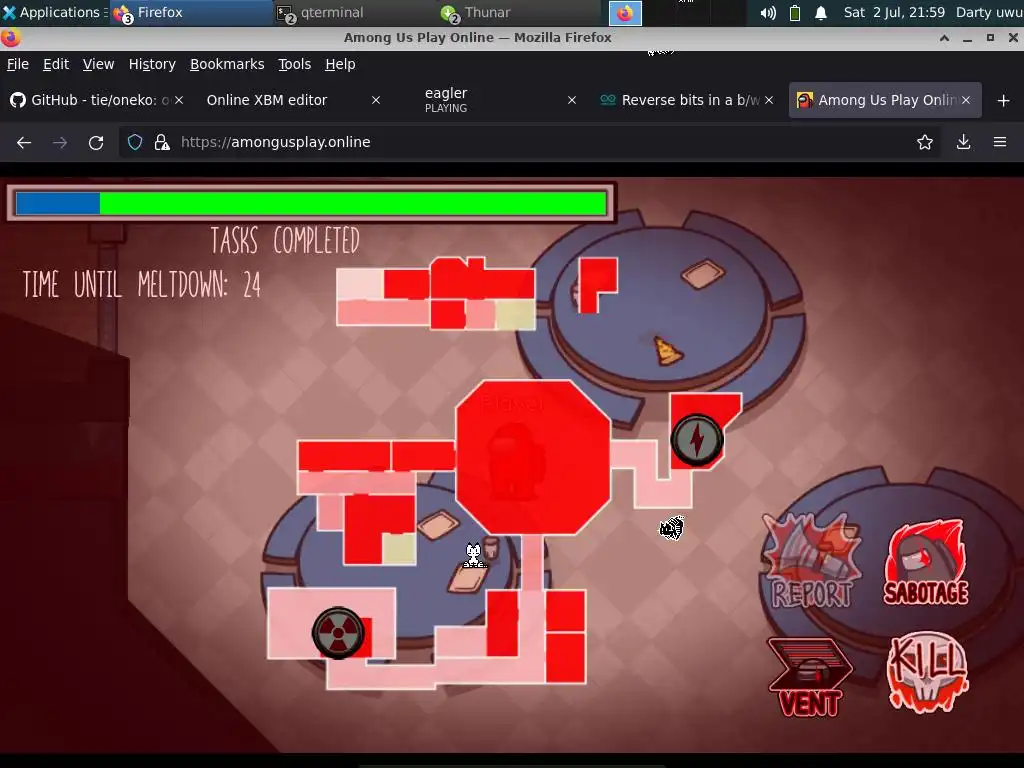Open the View menu
This screenshot has height=768, width=1024.
click(99, 64)
